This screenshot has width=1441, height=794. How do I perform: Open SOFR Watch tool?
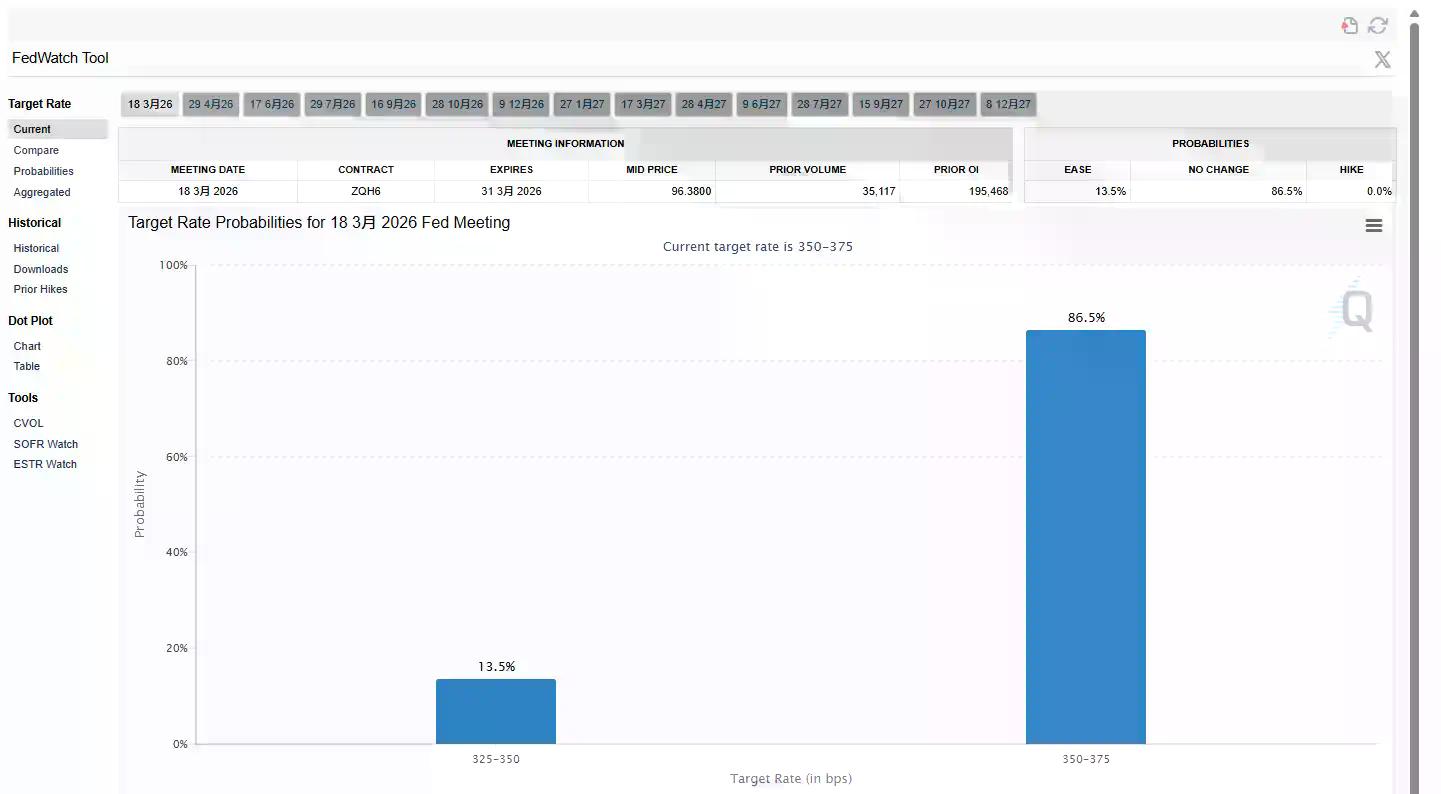(x=46, y=444)
